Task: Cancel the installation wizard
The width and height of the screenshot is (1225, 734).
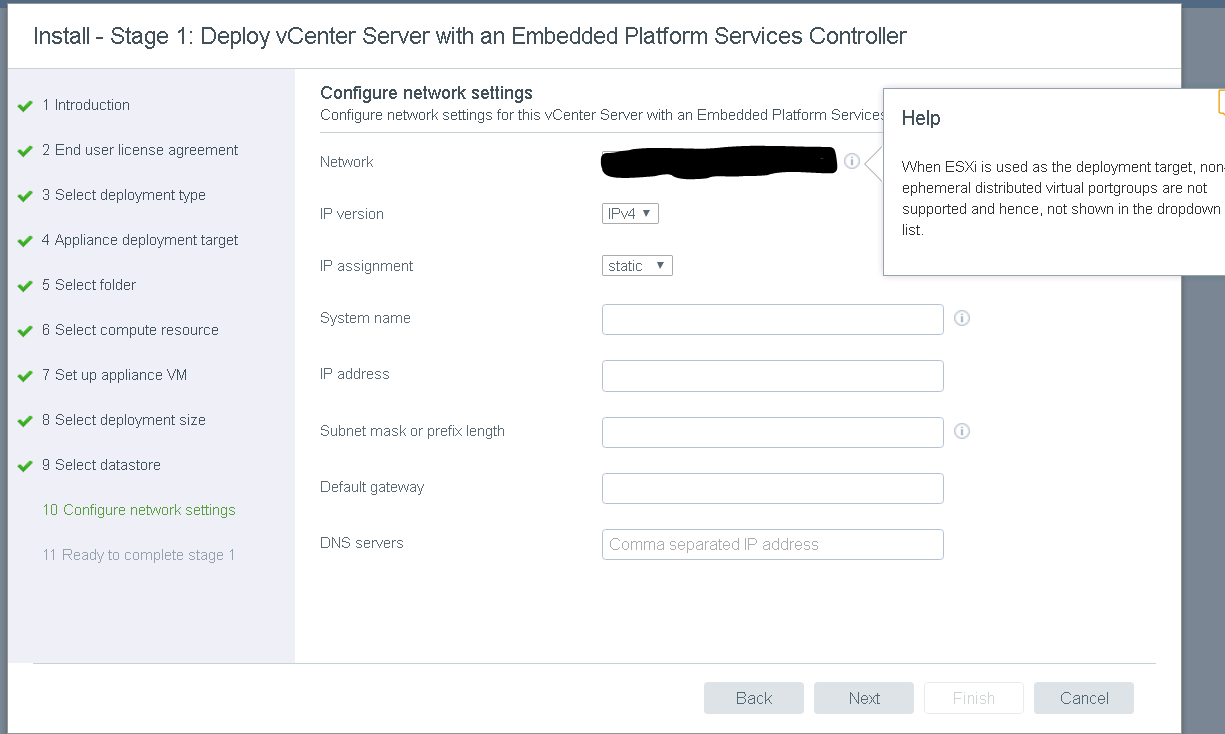Action: pos(1084,698)
